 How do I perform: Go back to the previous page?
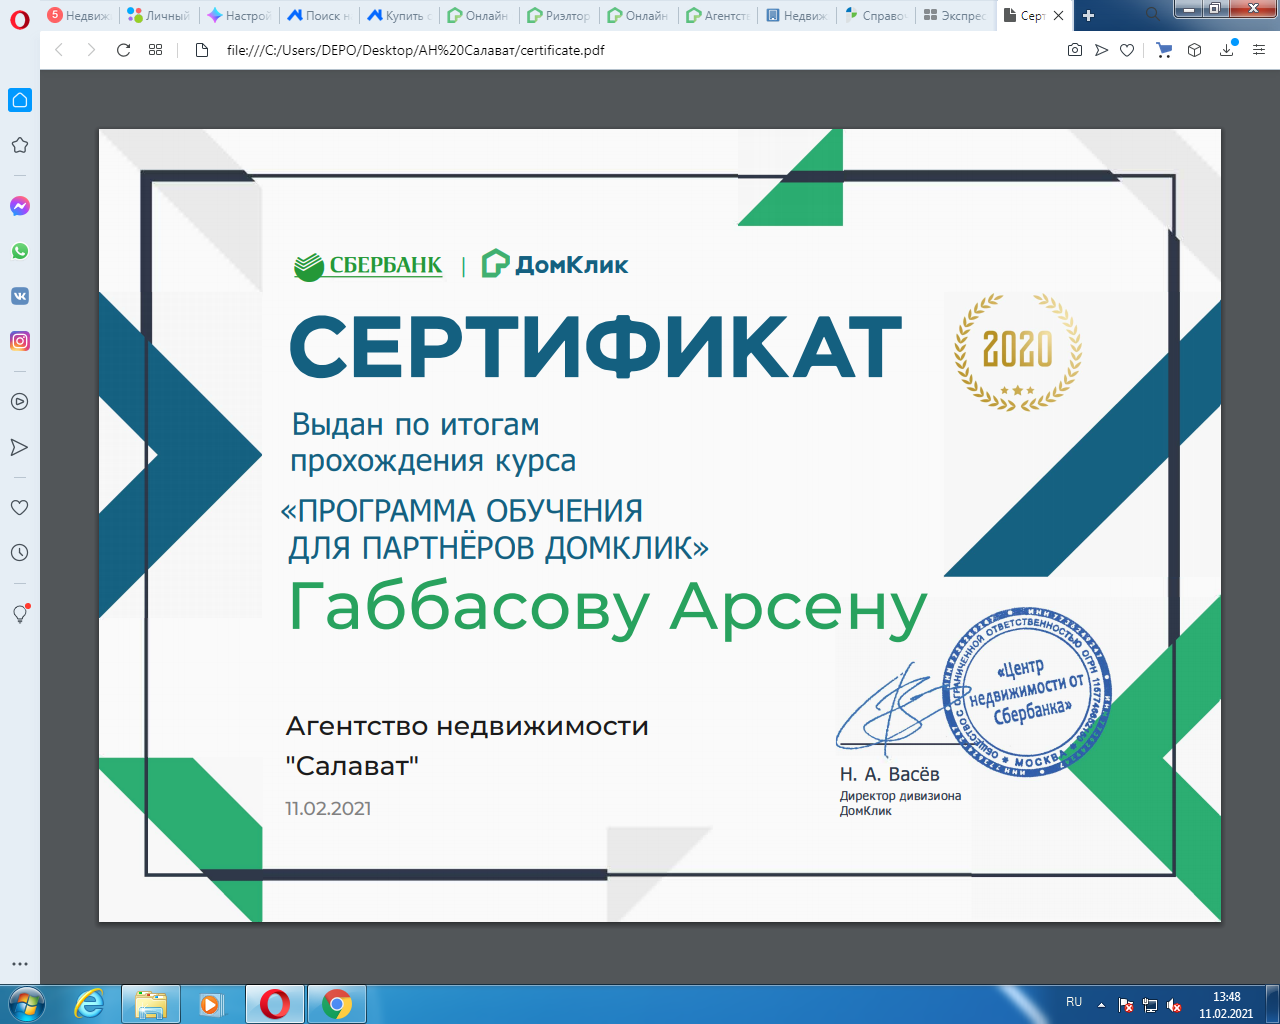coord(59,50)
